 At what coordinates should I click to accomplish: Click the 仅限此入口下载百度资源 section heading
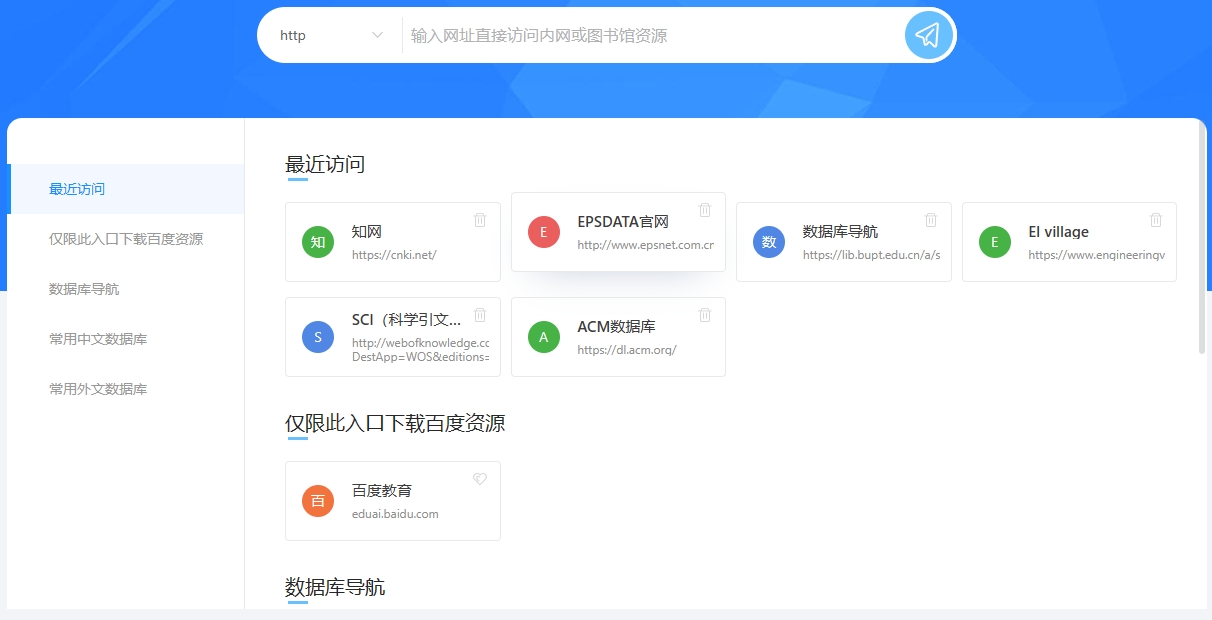395,423
